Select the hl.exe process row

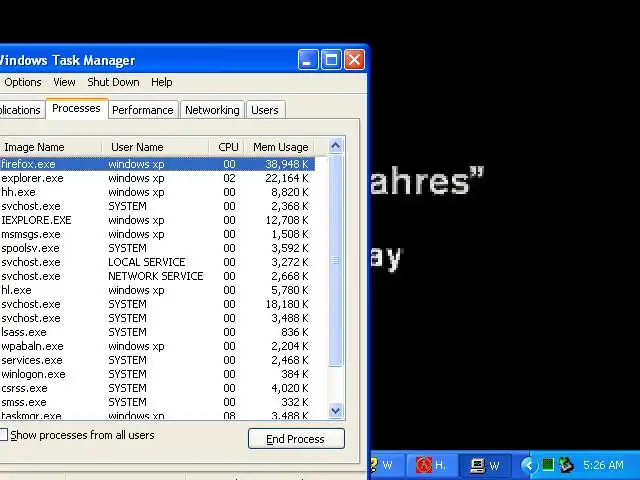point(157,290)
